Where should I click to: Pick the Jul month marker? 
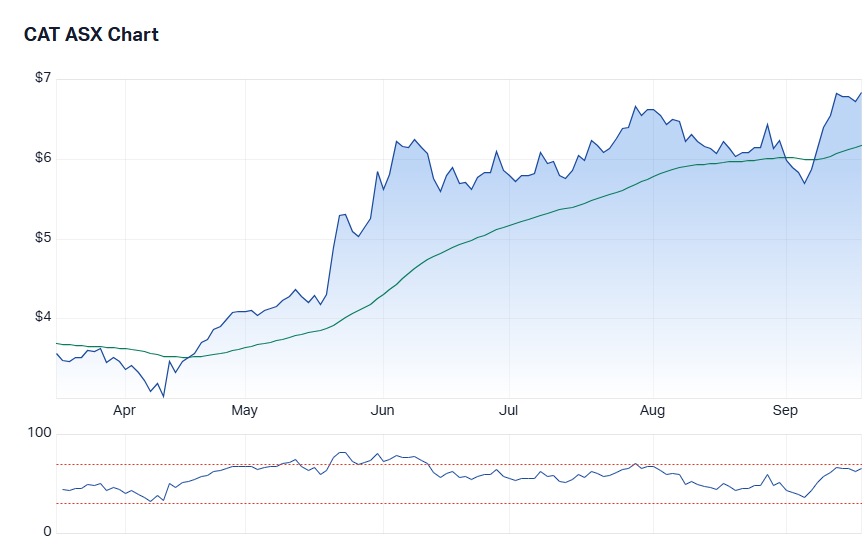tap(508, 410)
